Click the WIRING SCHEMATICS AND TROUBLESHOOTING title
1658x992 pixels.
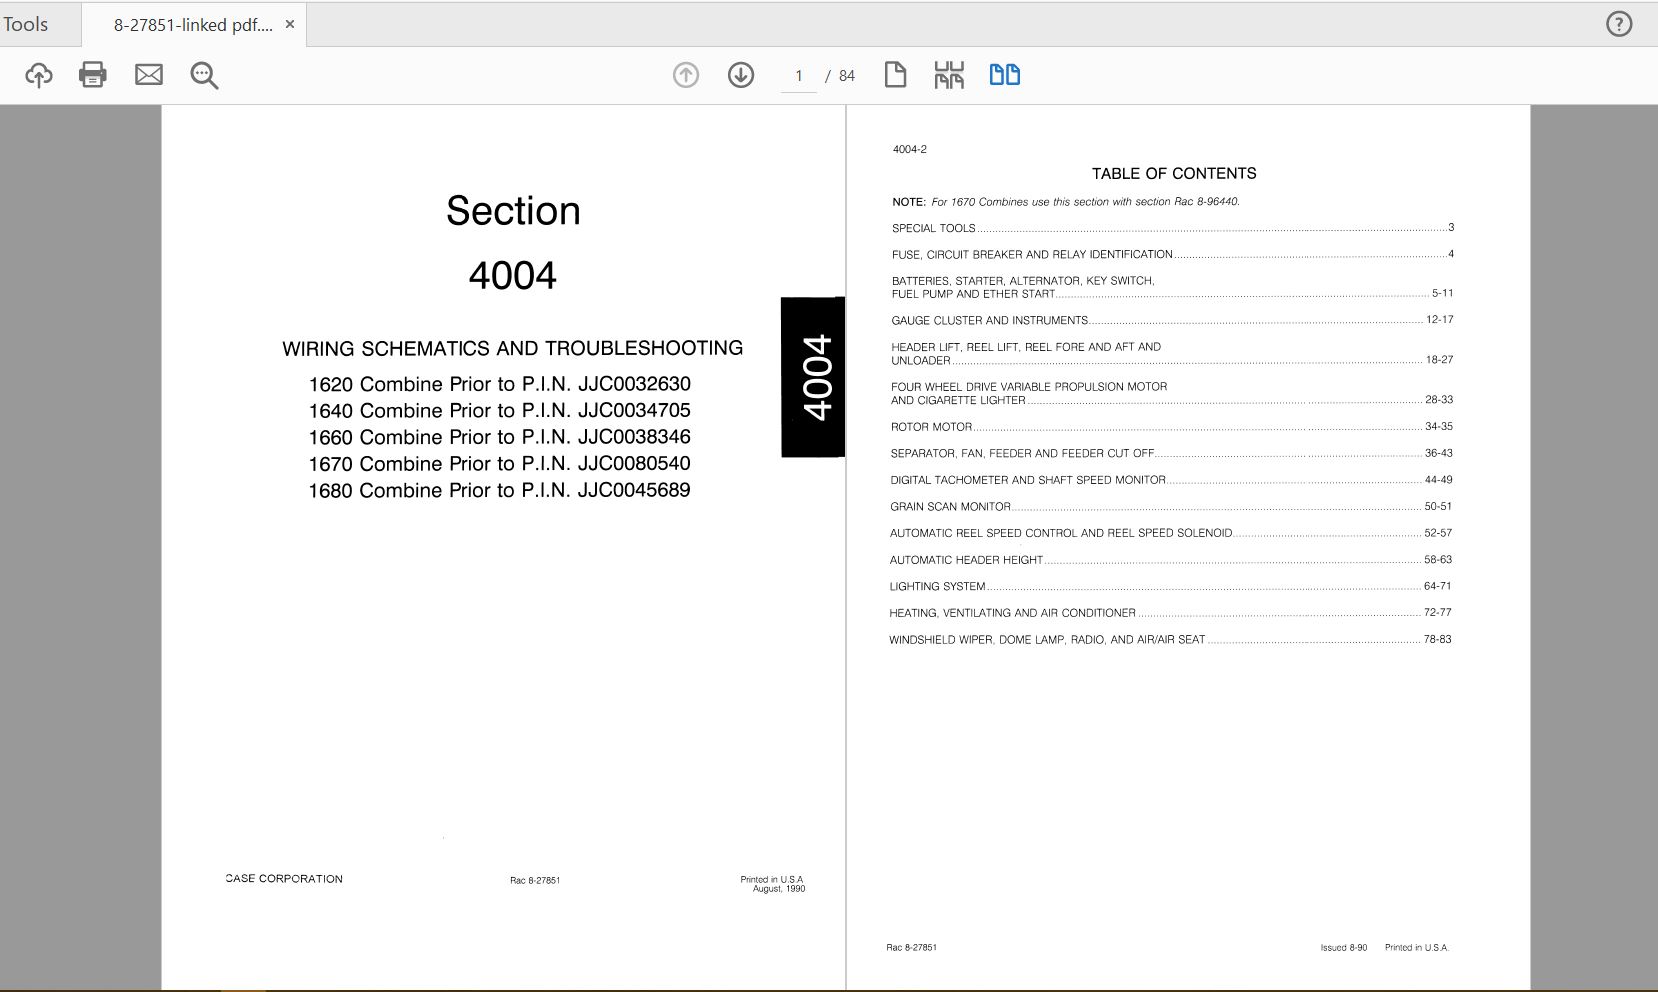512,348
